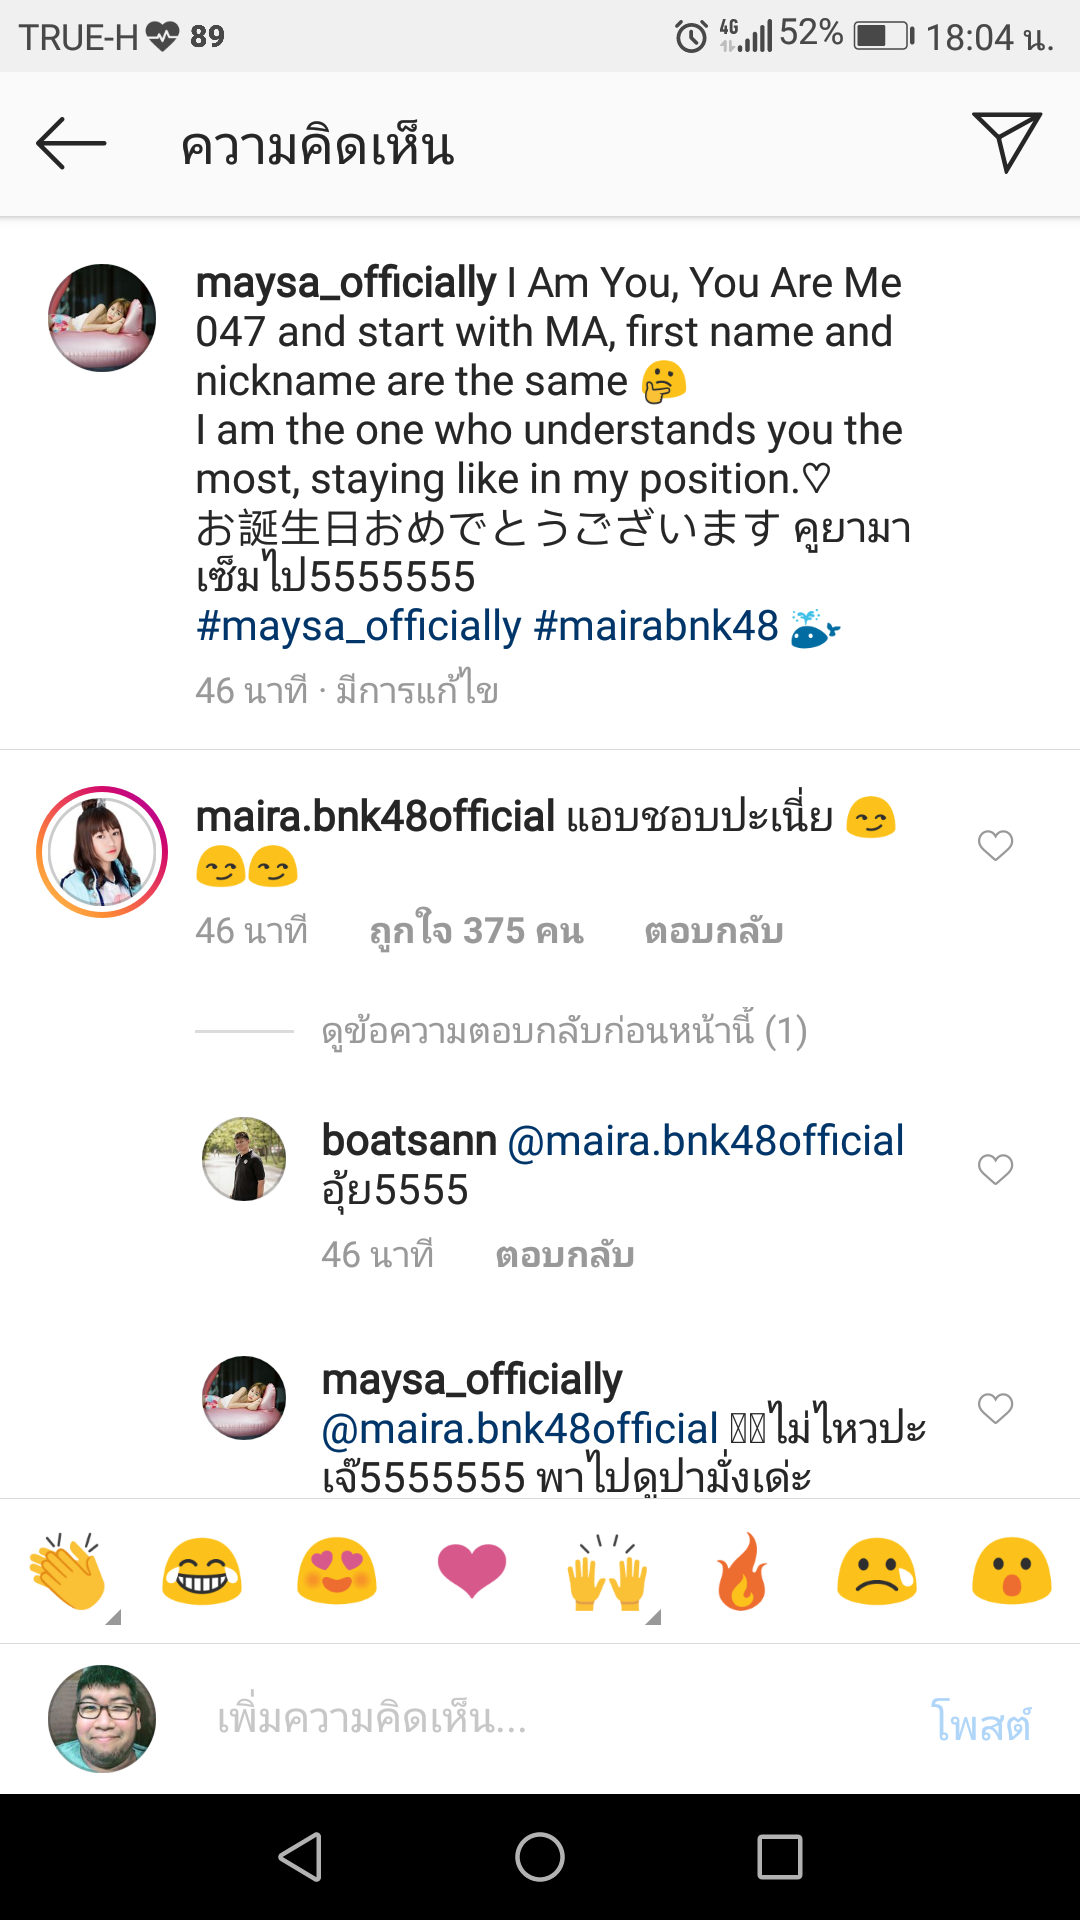Insert the crying sad face emoji
The height and width of the screenshot is (1920, 1080).
(x=877, y=1572)
